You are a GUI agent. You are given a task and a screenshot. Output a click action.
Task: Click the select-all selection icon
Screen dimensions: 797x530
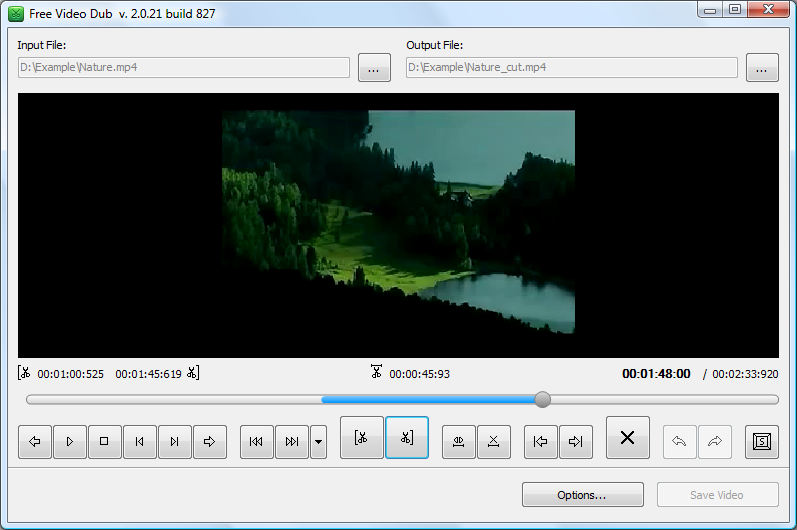tap(458, 442)
